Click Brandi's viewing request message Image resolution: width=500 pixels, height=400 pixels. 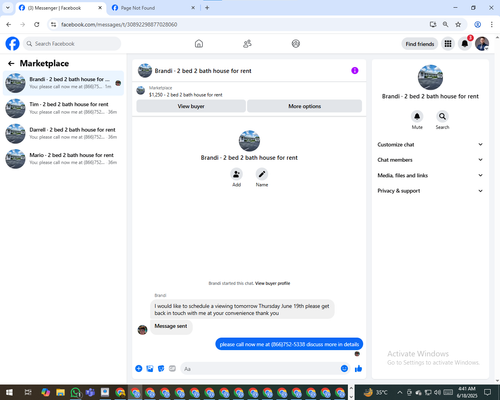(242, 309)
